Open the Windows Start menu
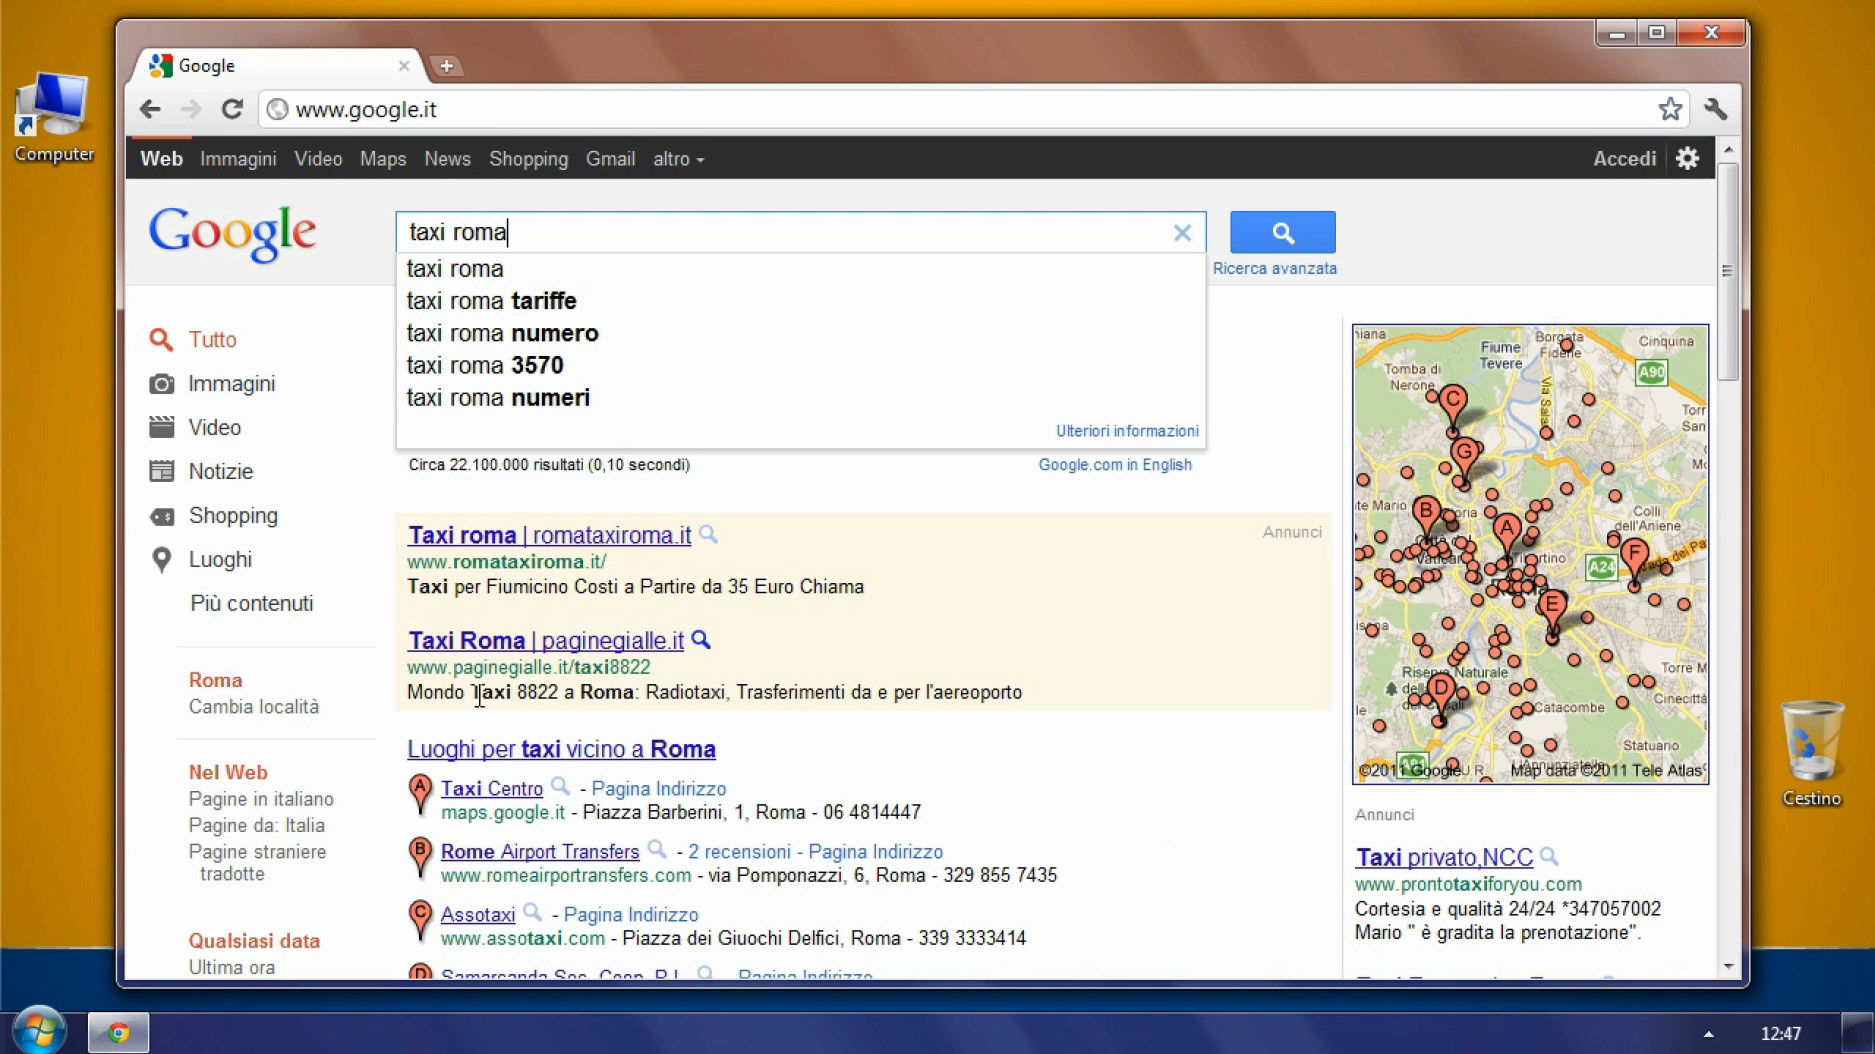This screenshot has height=1054, width=1875. tap(39, 1030)
